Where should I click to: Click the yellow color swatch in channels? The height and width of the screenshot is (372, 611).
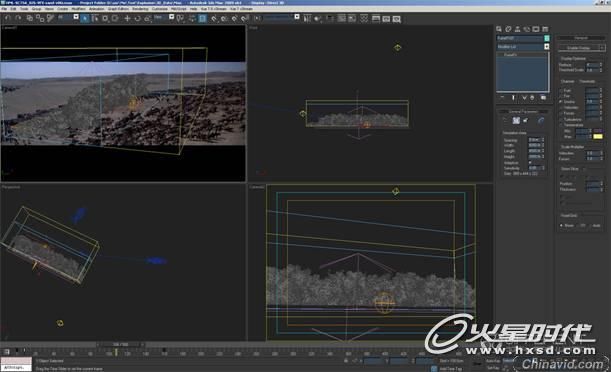[598, 137]
